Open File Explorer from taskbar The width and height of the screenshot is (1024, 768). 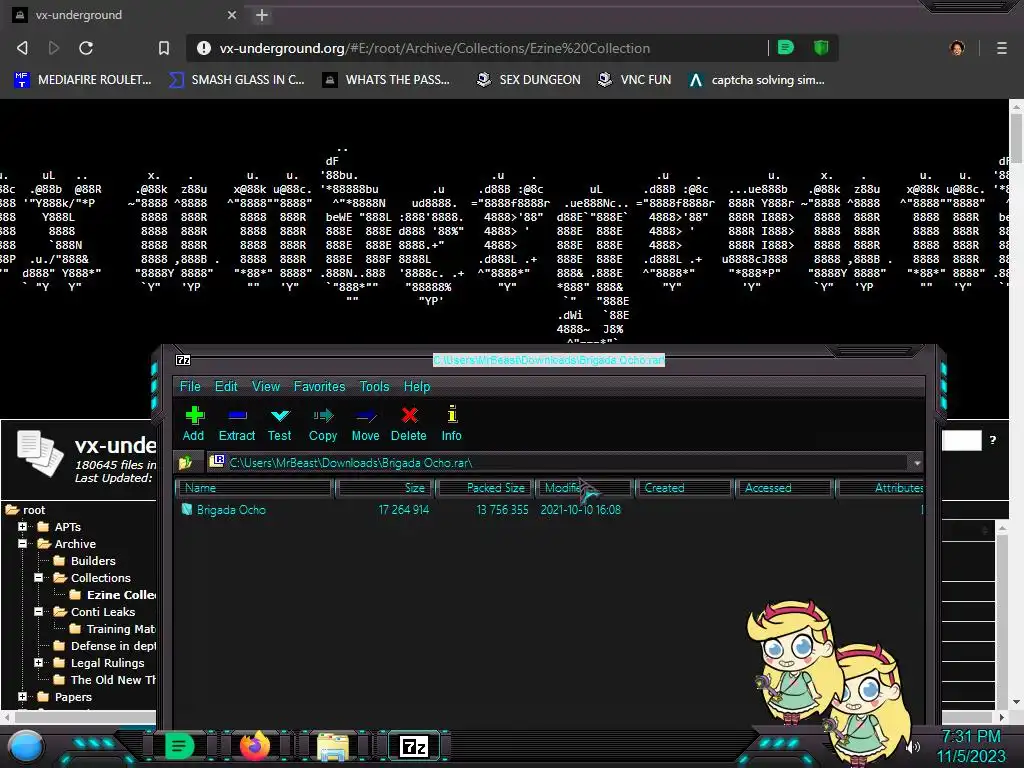(x=332, y=746)
